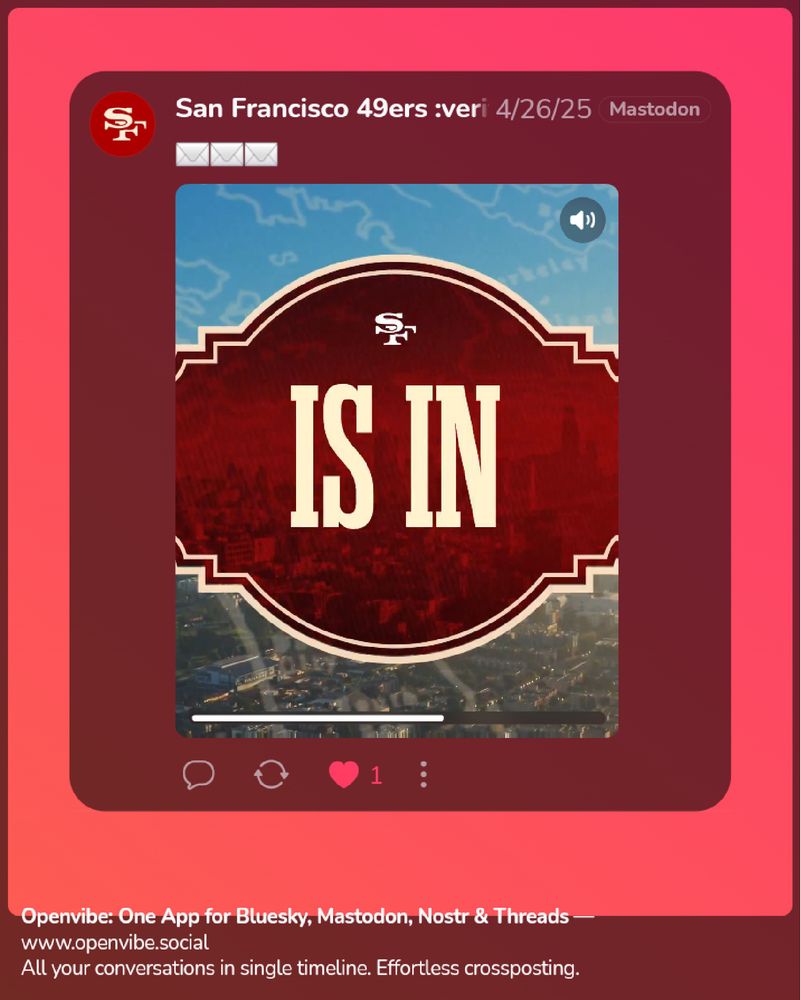Seek the video using the progress bar
The height and width of the screenshot is (1000, 801).
click(x=398, y=718)
